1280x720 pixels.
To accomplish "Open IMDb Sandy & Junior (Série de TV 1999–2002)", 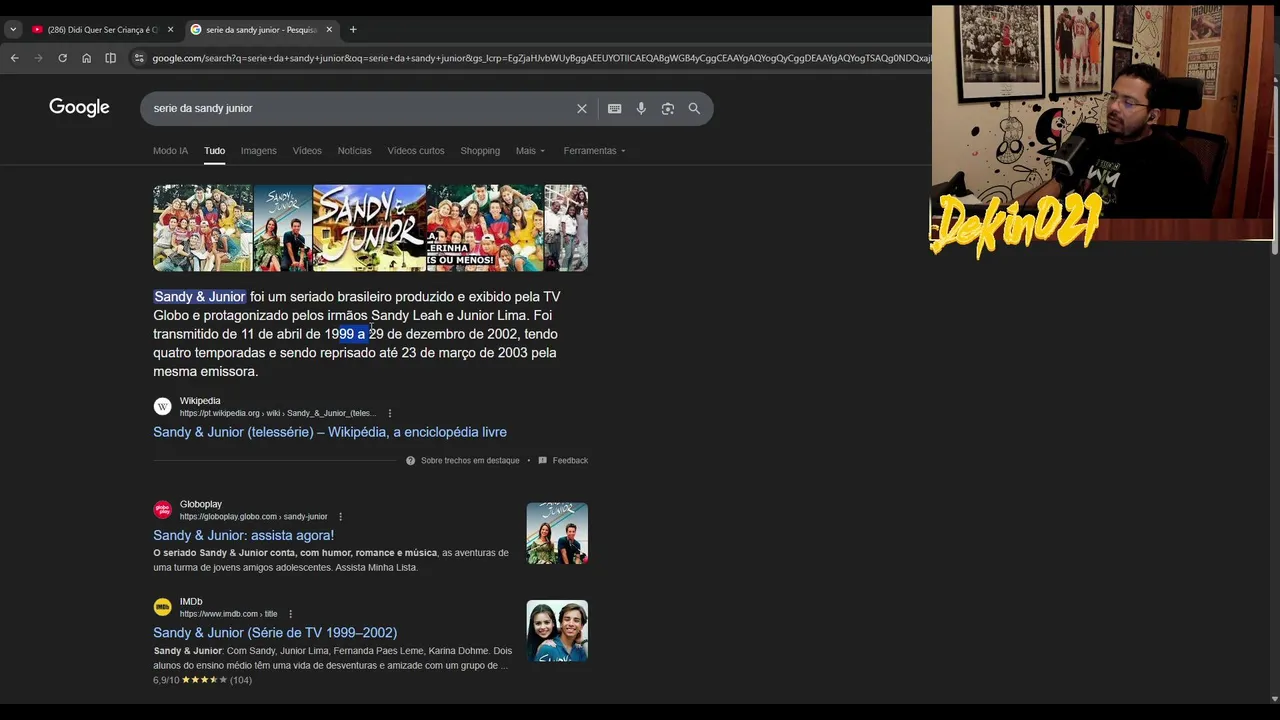I will [275, 633].
